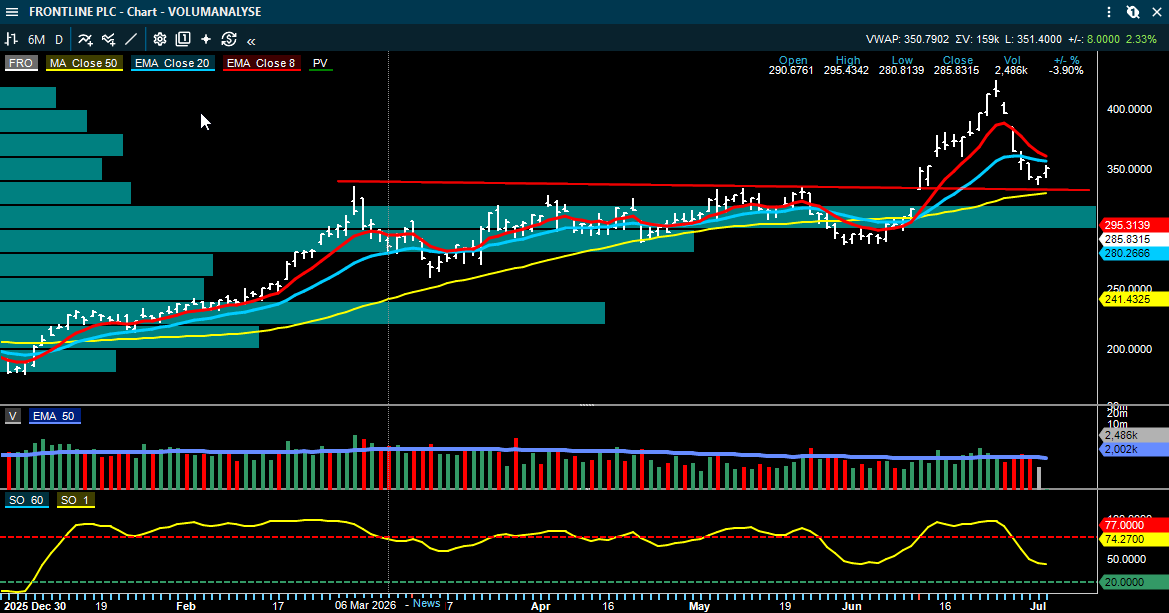Click the PV price-volume label

tap(320, 63)
